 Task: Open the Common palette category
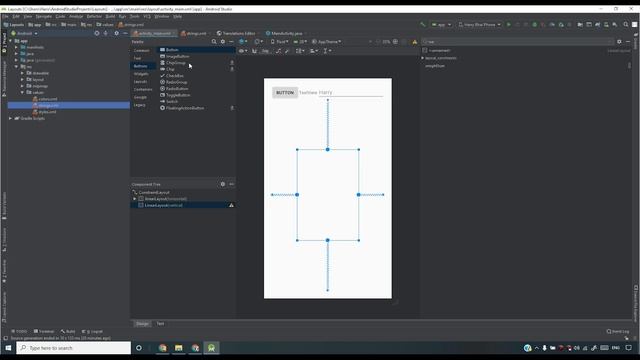(142, 51)
